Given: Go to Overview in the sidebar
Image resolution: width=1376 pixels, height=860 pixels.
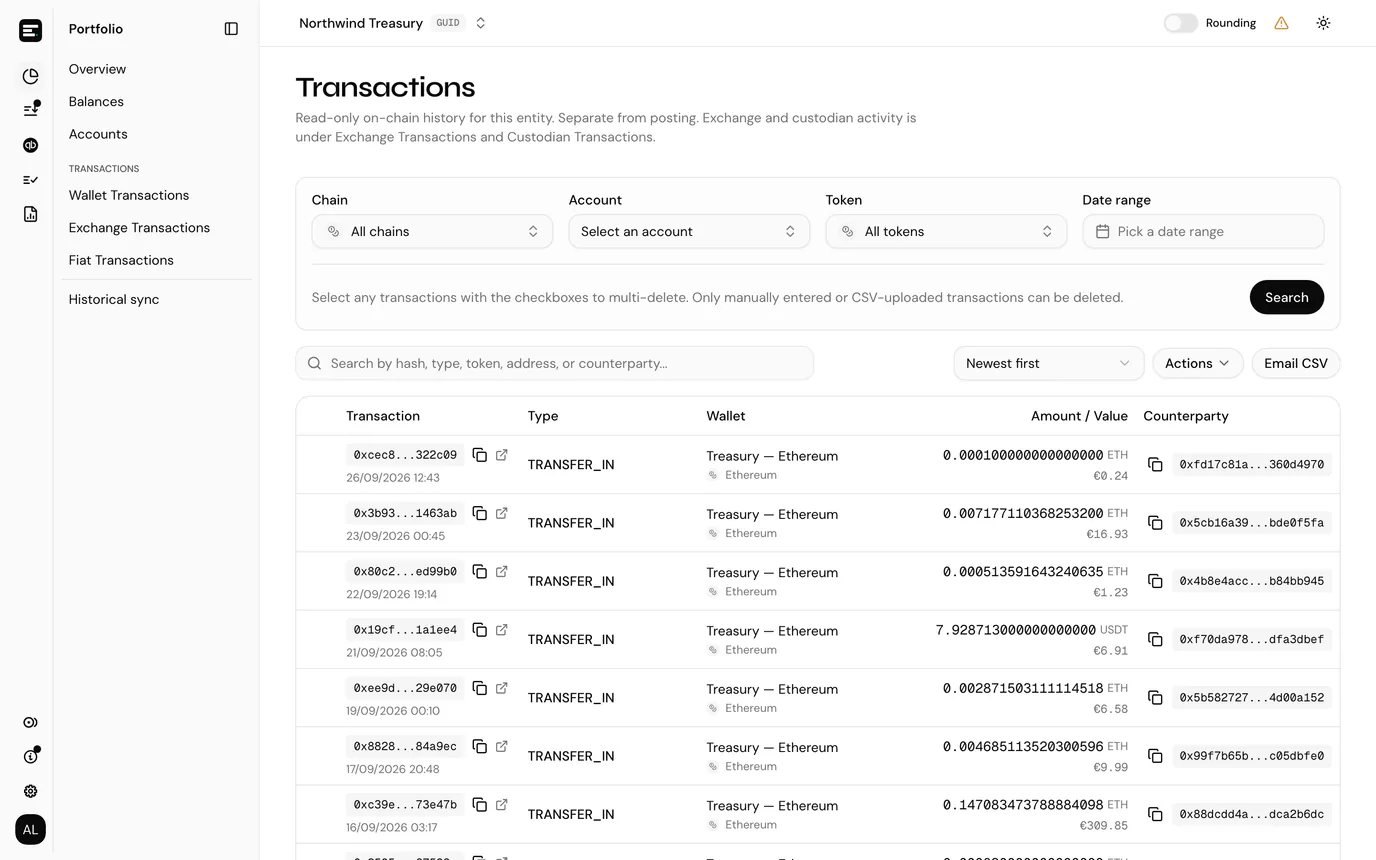Looking at the screenshot, I should click(x=97, y=69).
